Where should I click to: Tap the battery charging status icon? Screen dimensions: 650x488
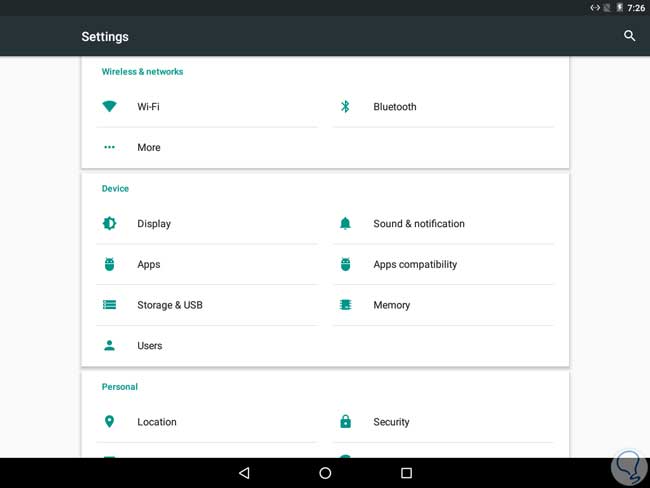619,7
